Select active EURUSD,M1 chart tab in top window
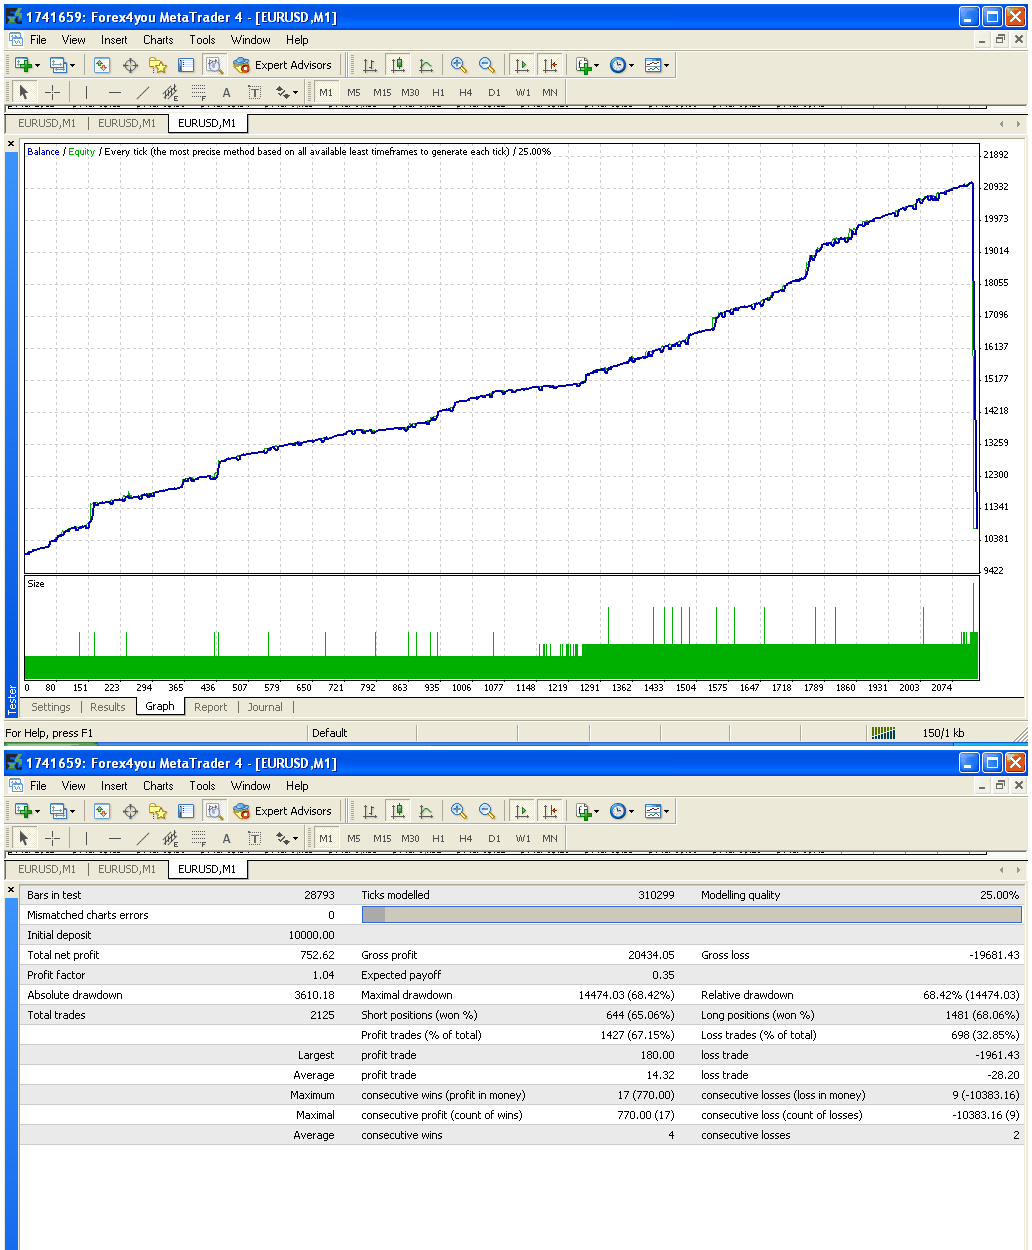The image size is (1032, 1250). (207, 123)
